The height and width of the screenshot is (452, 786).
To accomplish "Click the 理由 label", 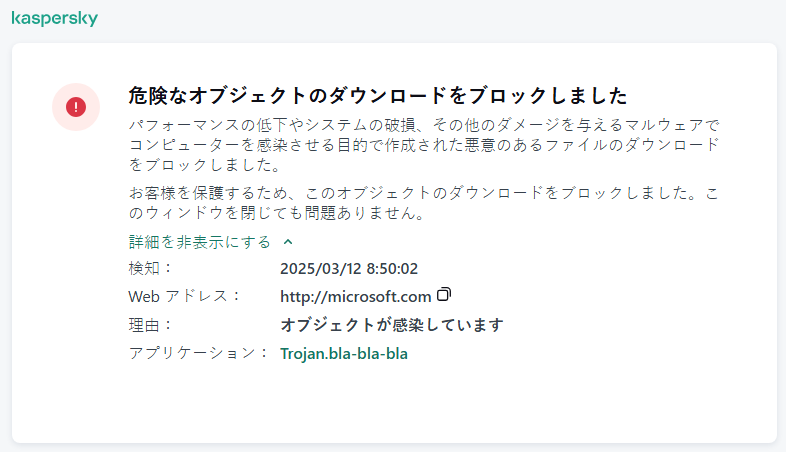I will [x=150, y=325].
